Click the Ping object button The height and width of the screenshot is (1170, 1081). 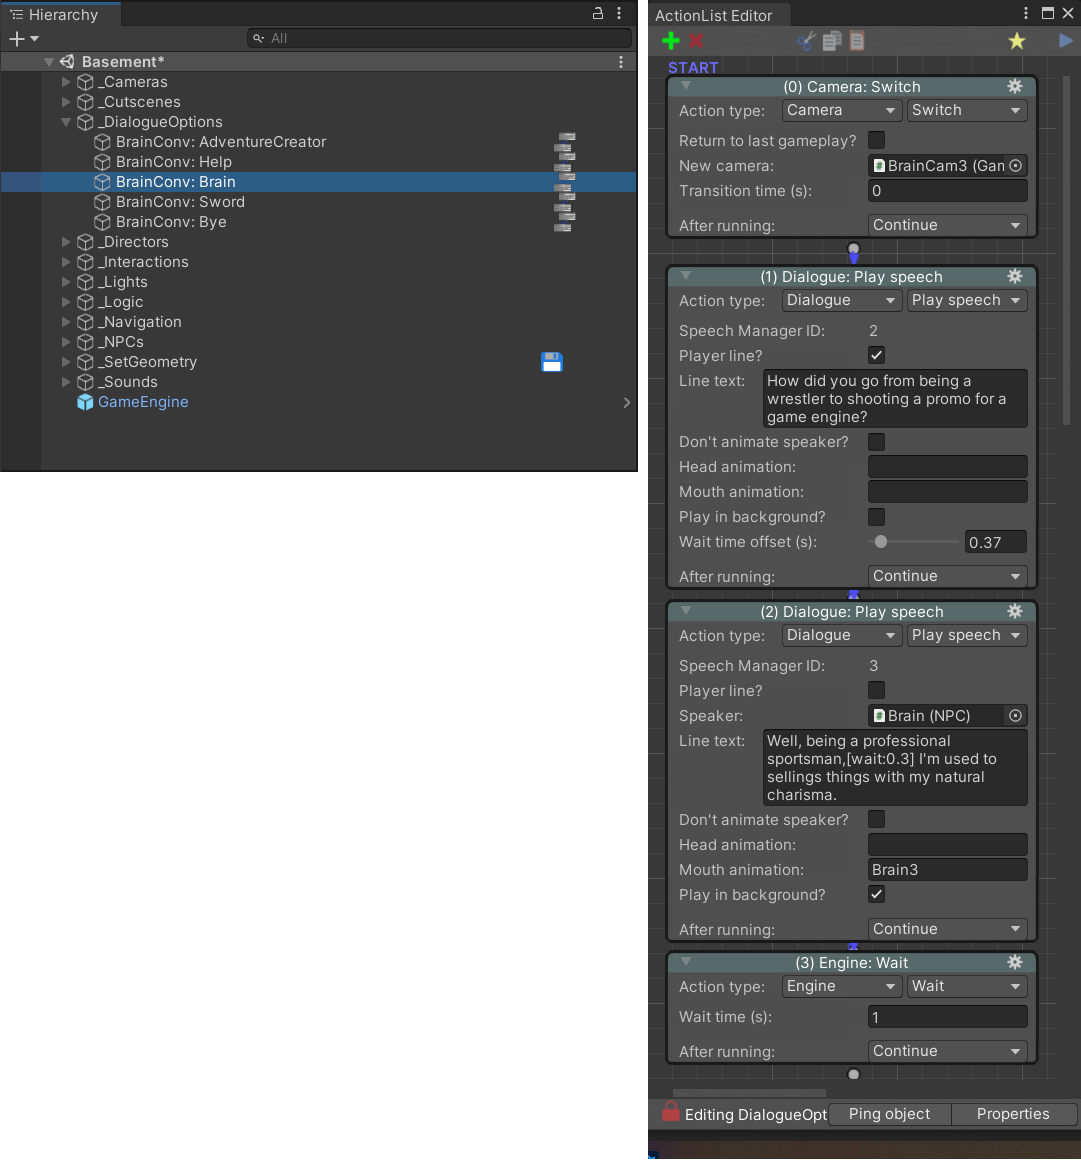tap(889, 1114)
